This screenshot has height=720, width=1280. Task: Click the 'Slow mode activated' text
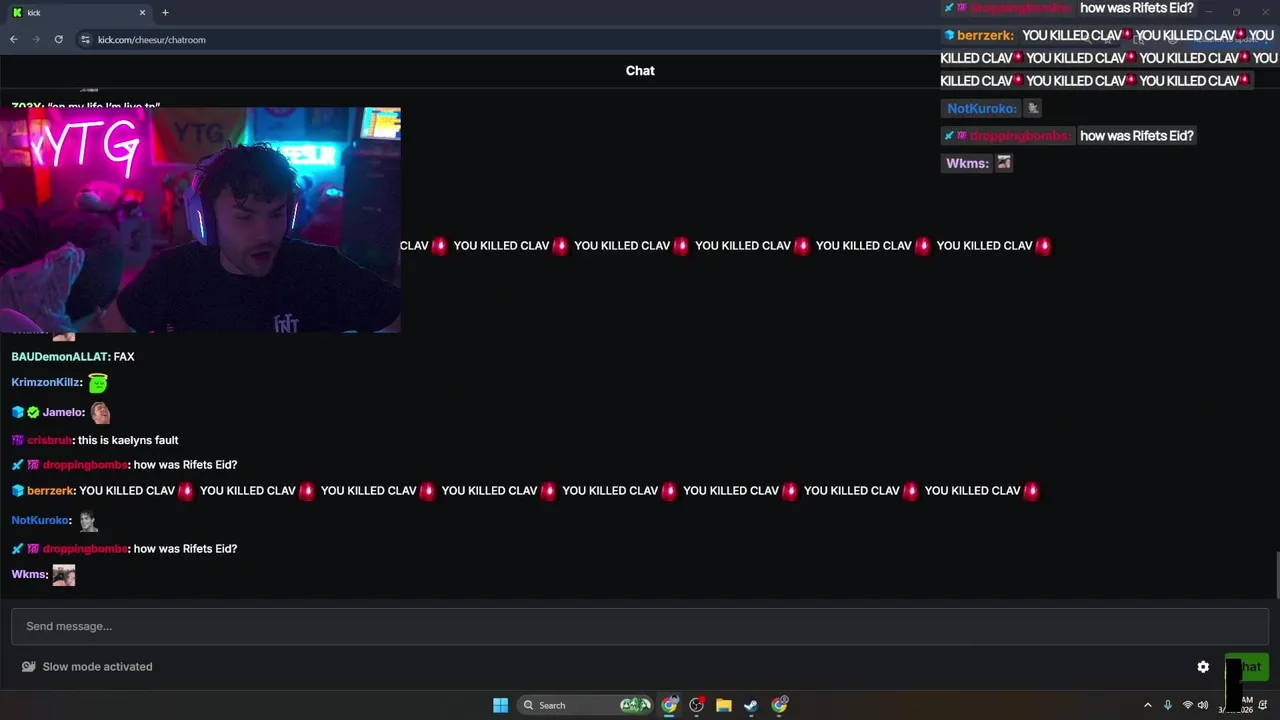(97, 667)
